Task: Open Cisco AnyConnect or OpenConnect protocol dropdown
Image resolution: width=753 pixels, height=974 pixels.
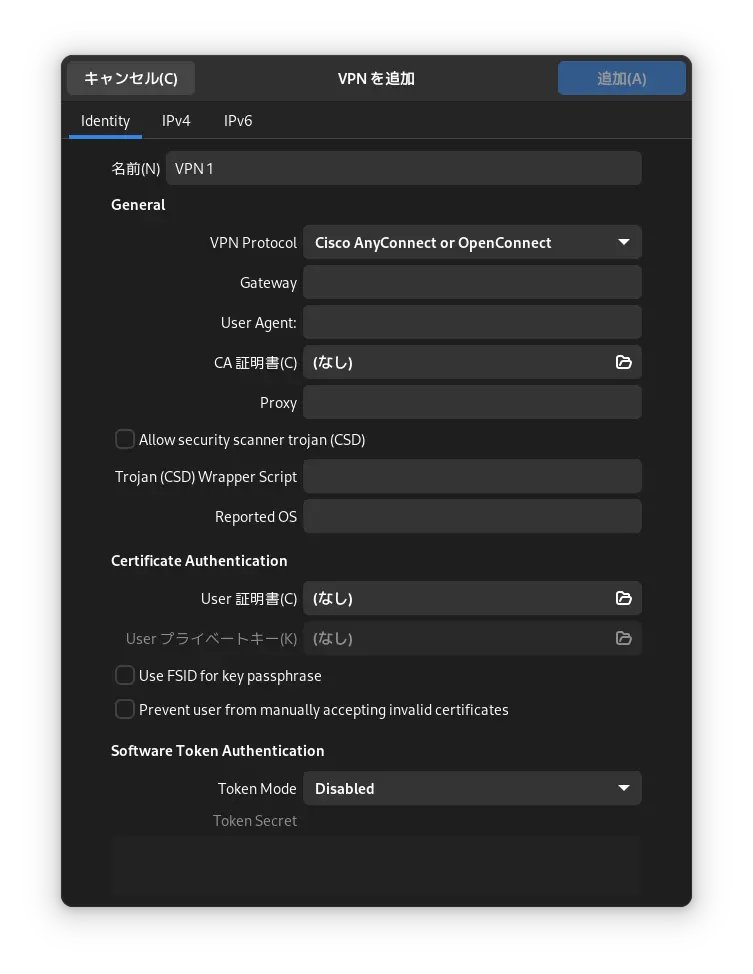Action: coord(472,242)
